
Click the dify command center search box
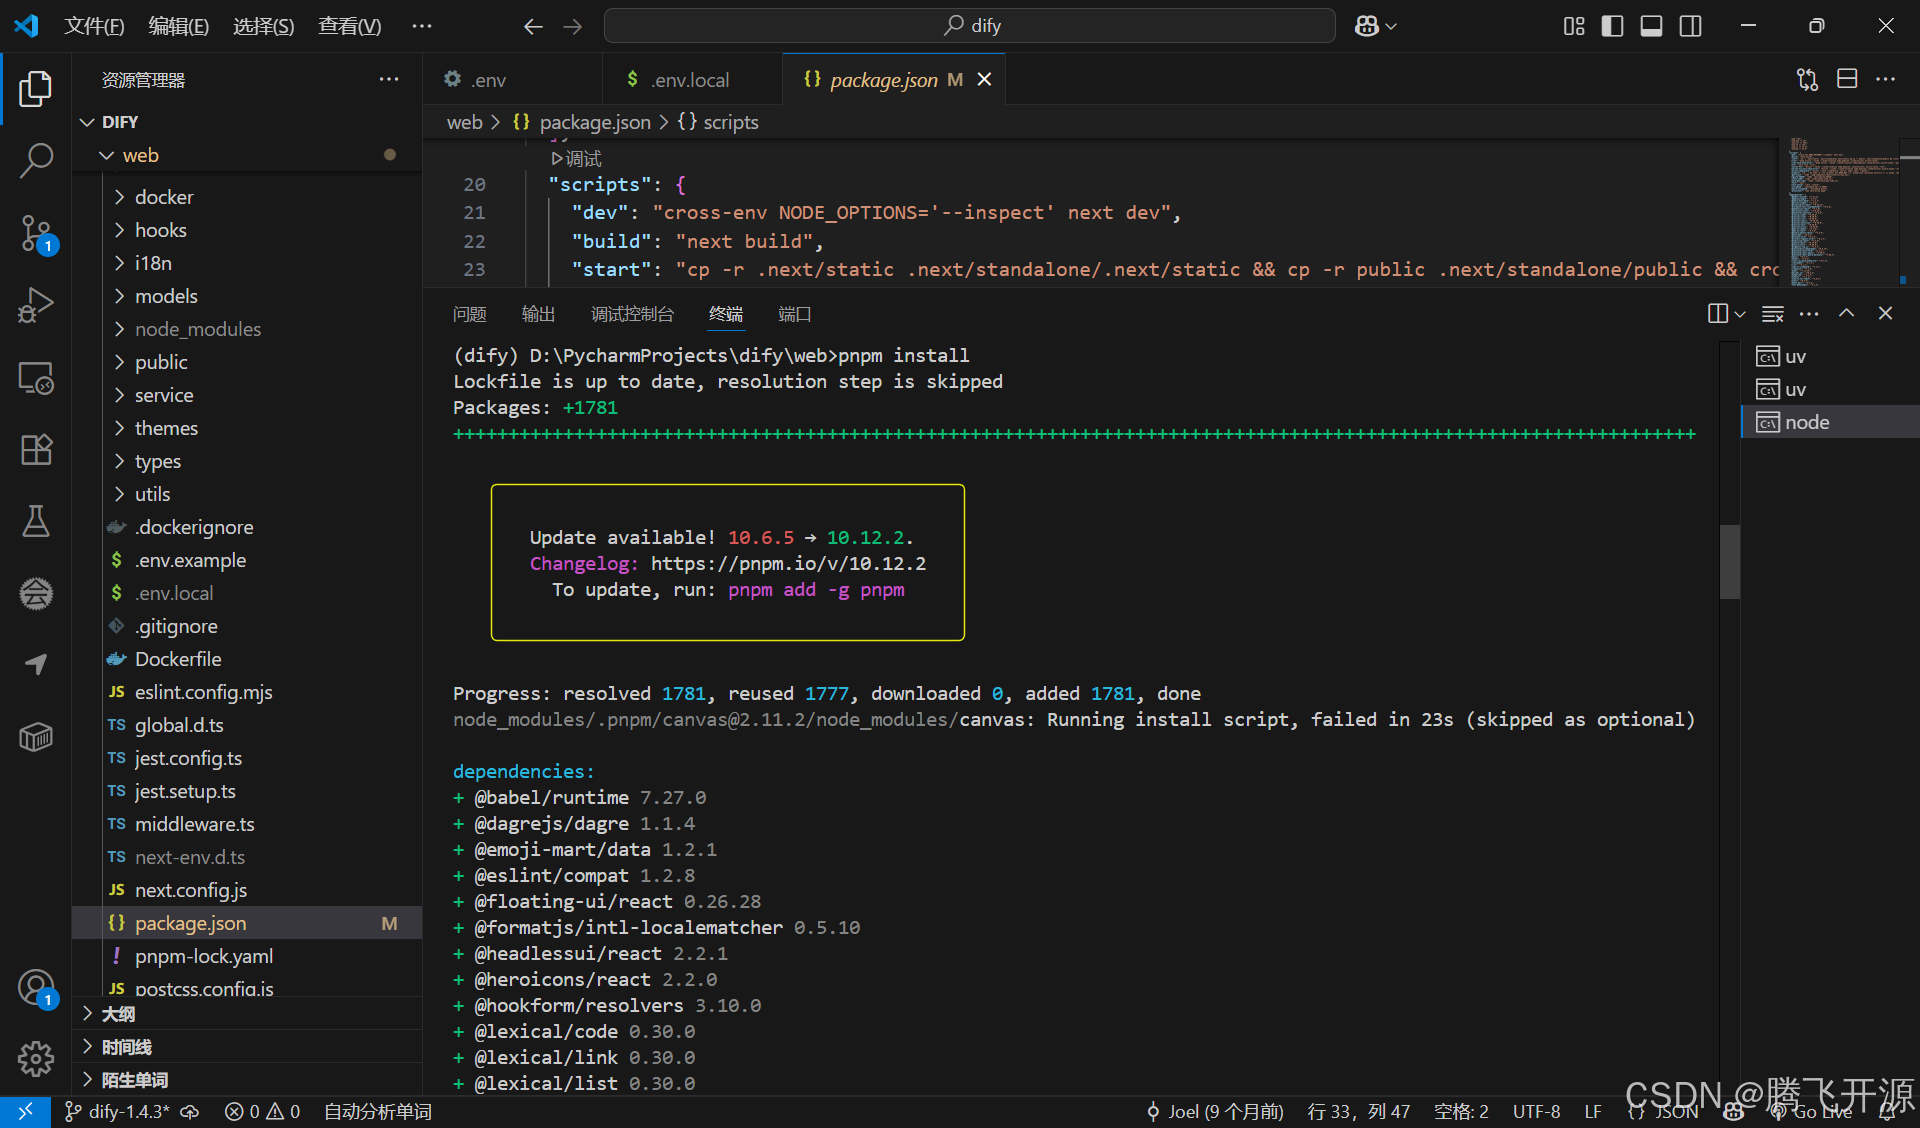(x=969, y=26)
